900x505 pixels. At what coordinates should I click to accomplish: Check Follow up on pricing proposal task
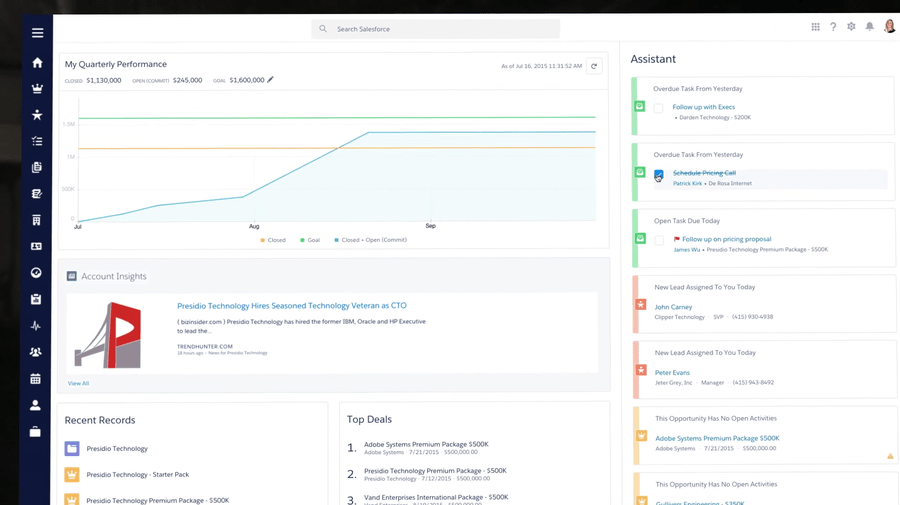[659, 240]
